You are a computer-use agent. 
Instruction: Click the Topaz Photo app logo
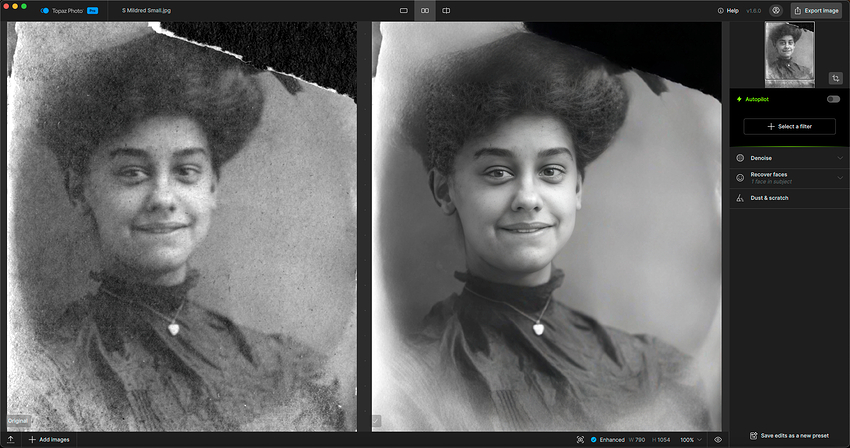pyautogui.click(x=44, y=10)
